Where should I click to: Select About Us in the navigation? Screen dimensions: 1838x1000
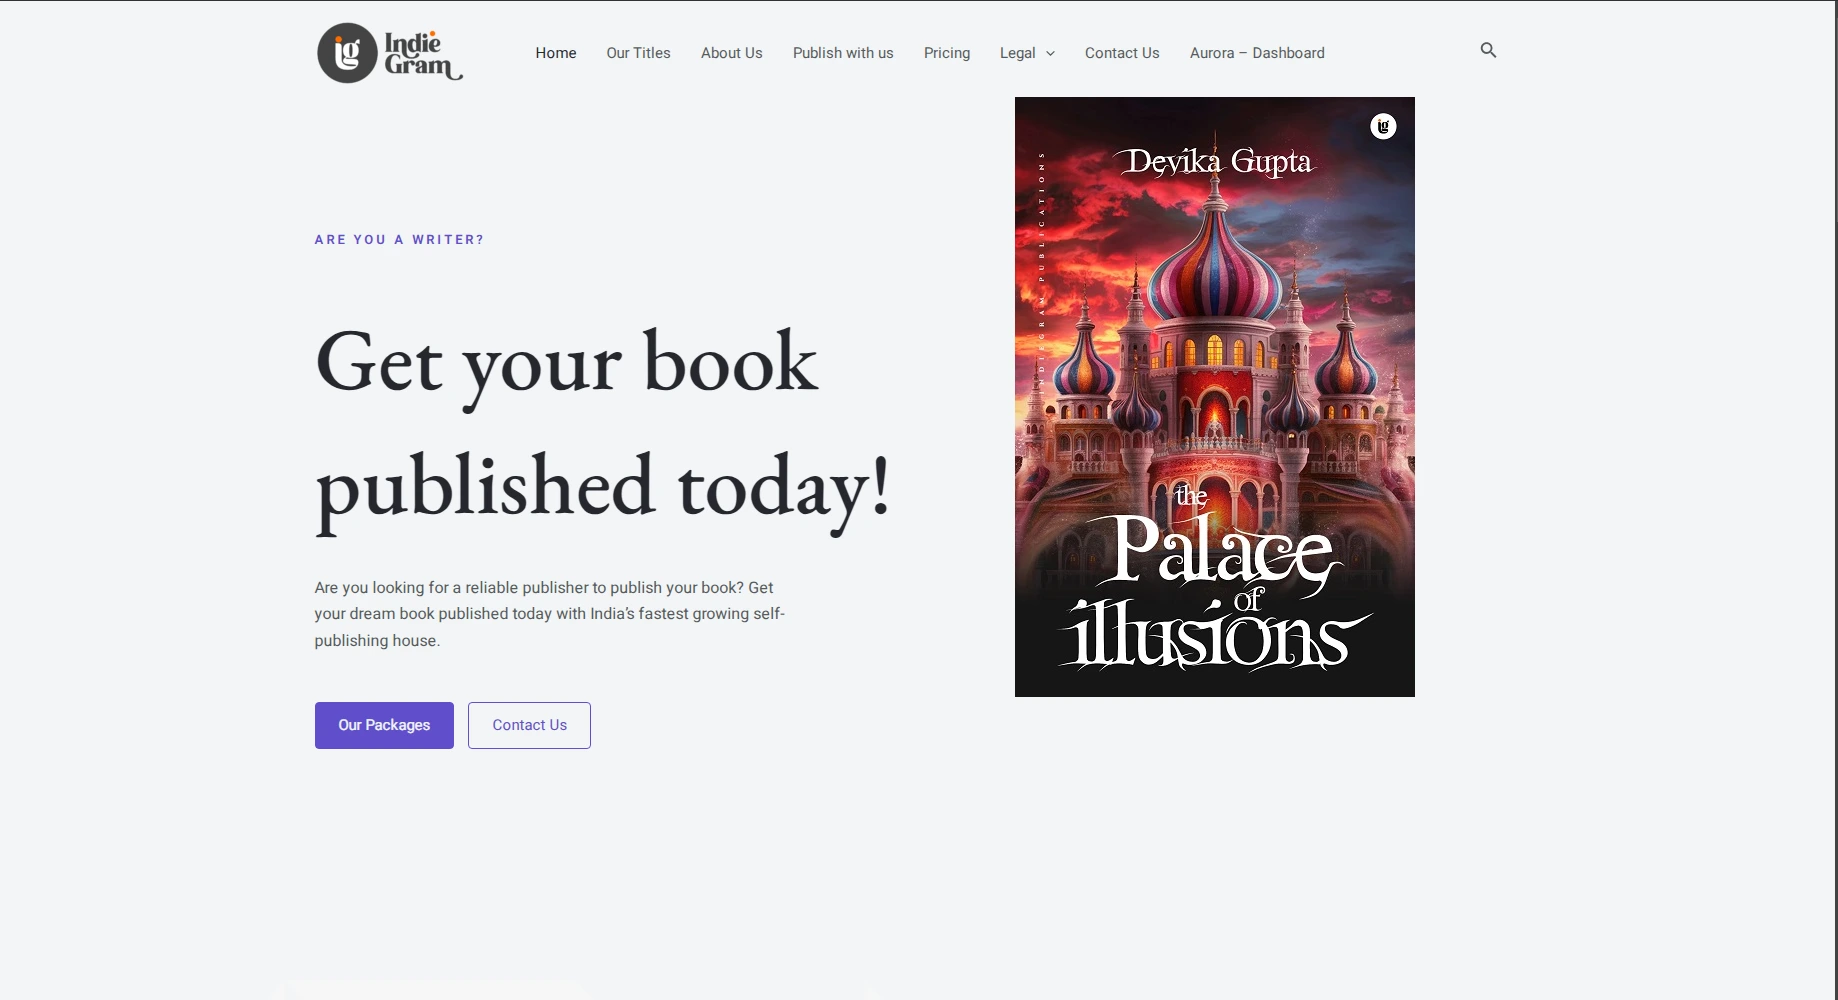tap(731, 53)
